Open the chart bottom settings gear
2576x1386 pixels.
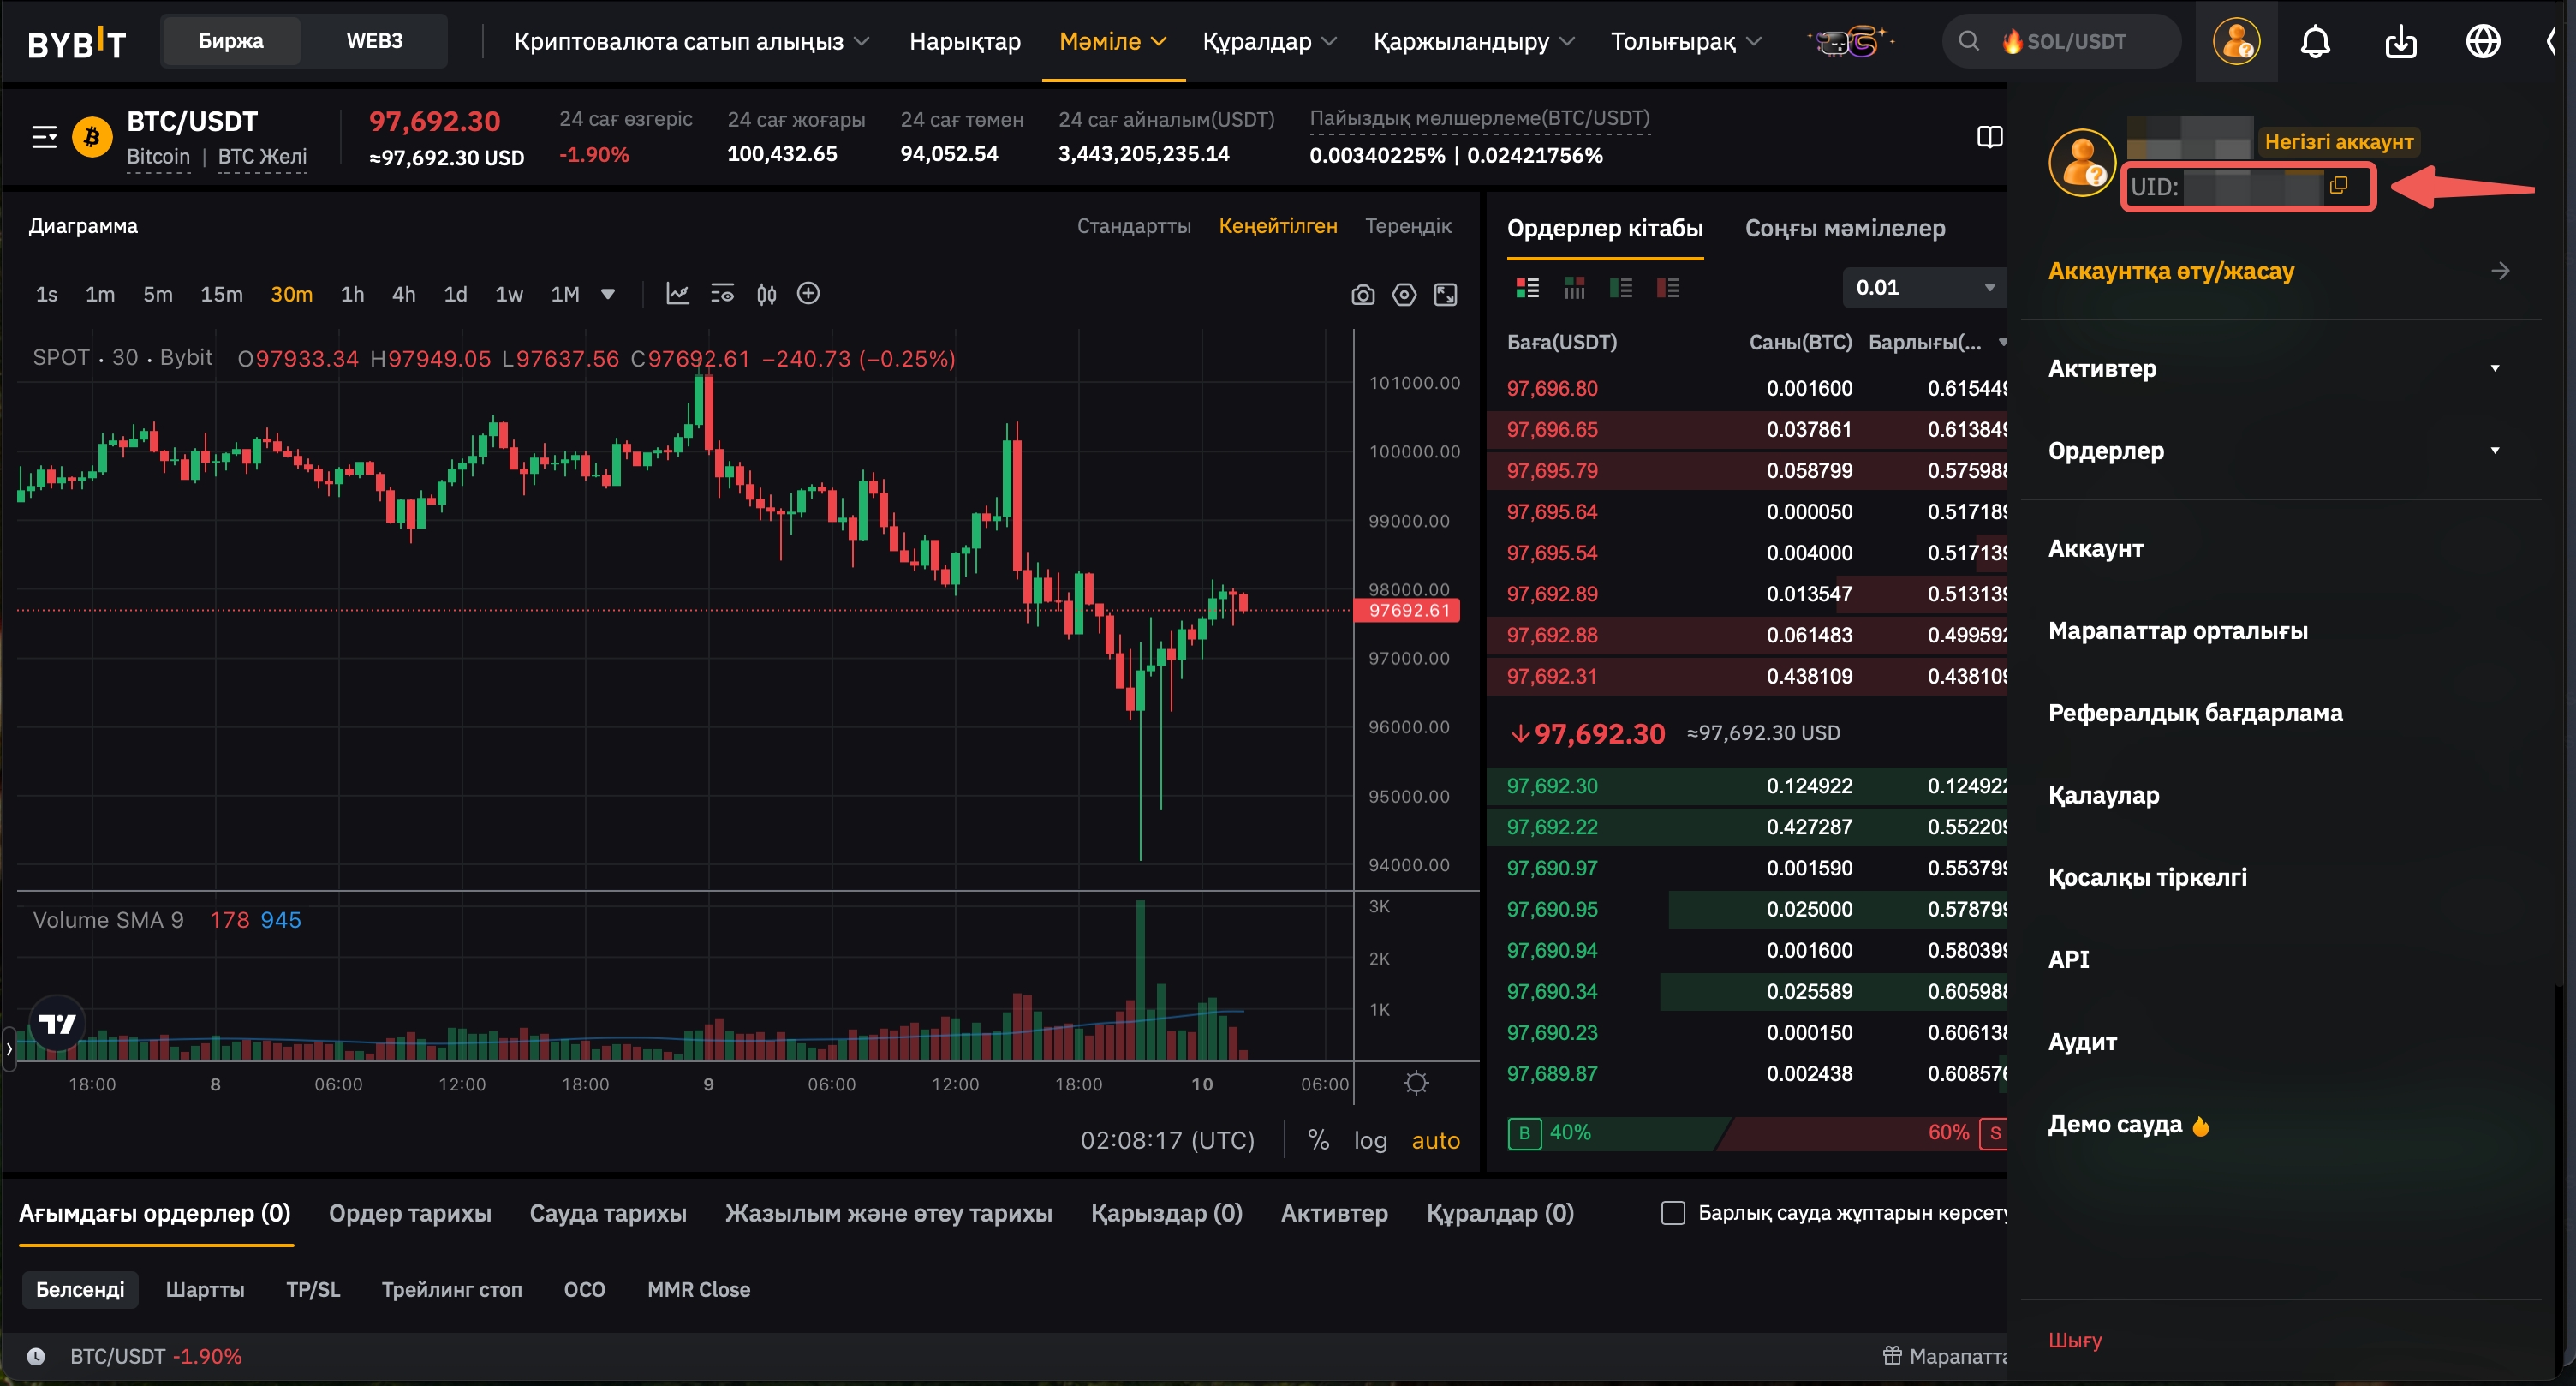pyautogui.click(x=1416, y=1083)
